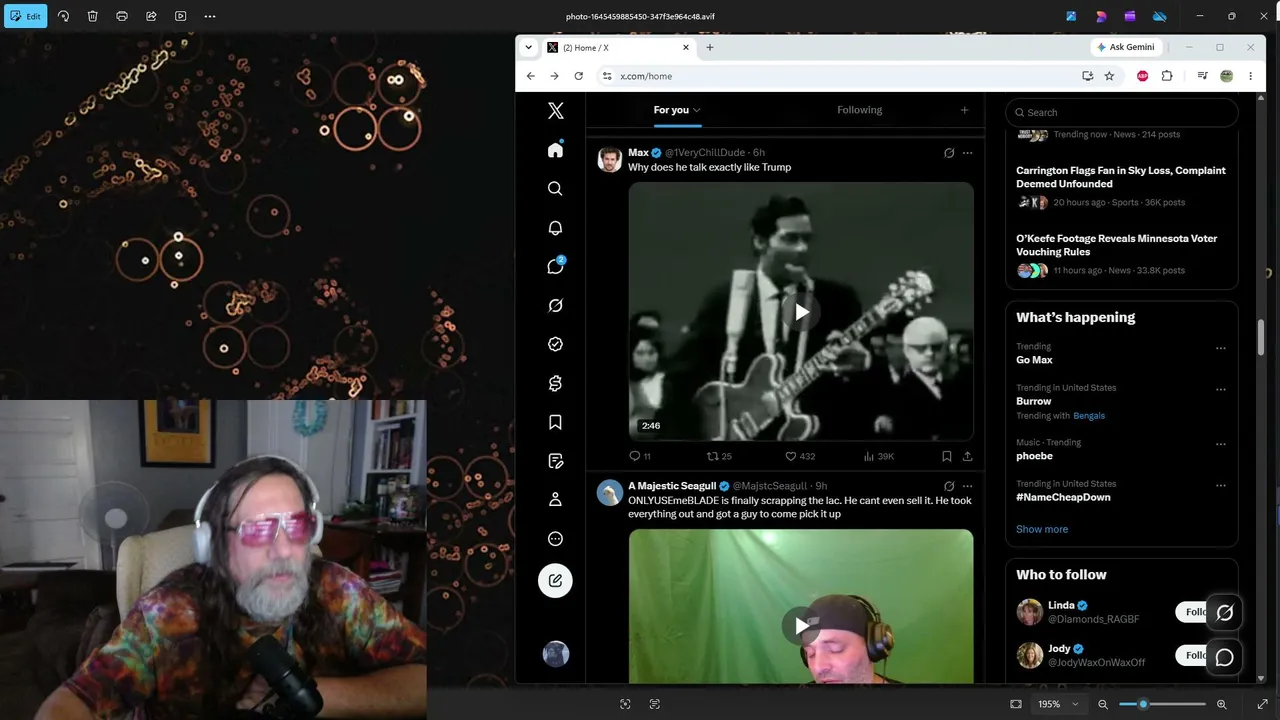Open More circle menu in X sidebar
Screen dimensions: 1280x720
556,539
